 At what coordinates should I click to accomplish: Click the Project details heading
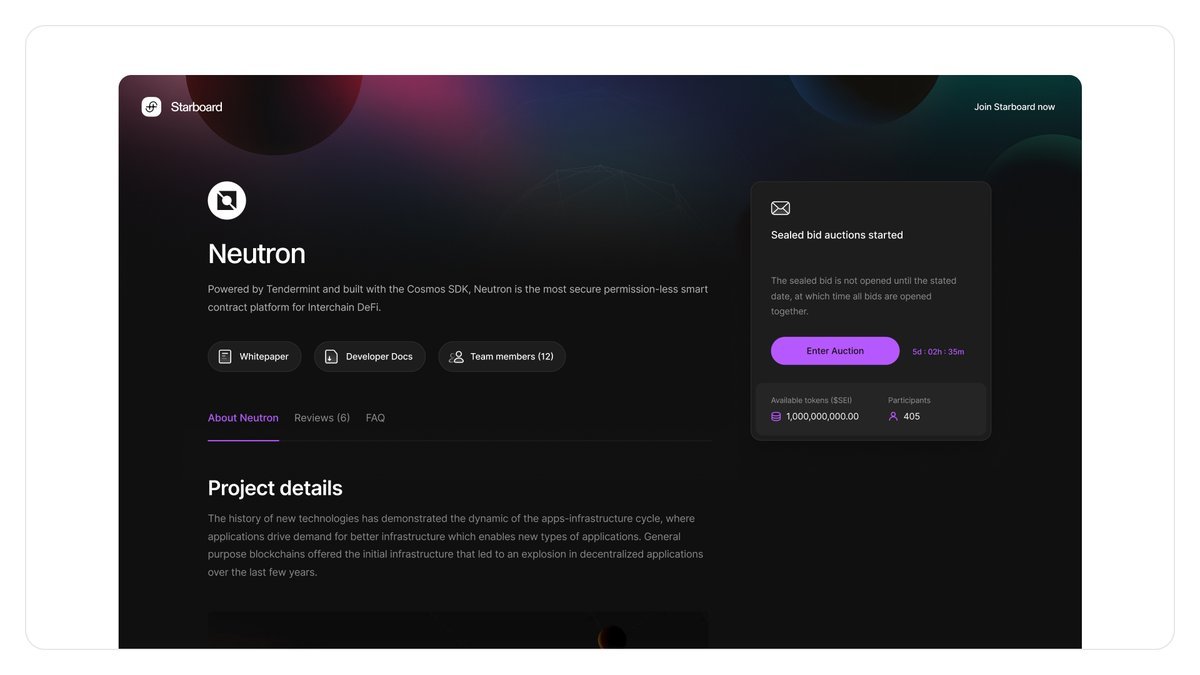[x=275, y=488]
